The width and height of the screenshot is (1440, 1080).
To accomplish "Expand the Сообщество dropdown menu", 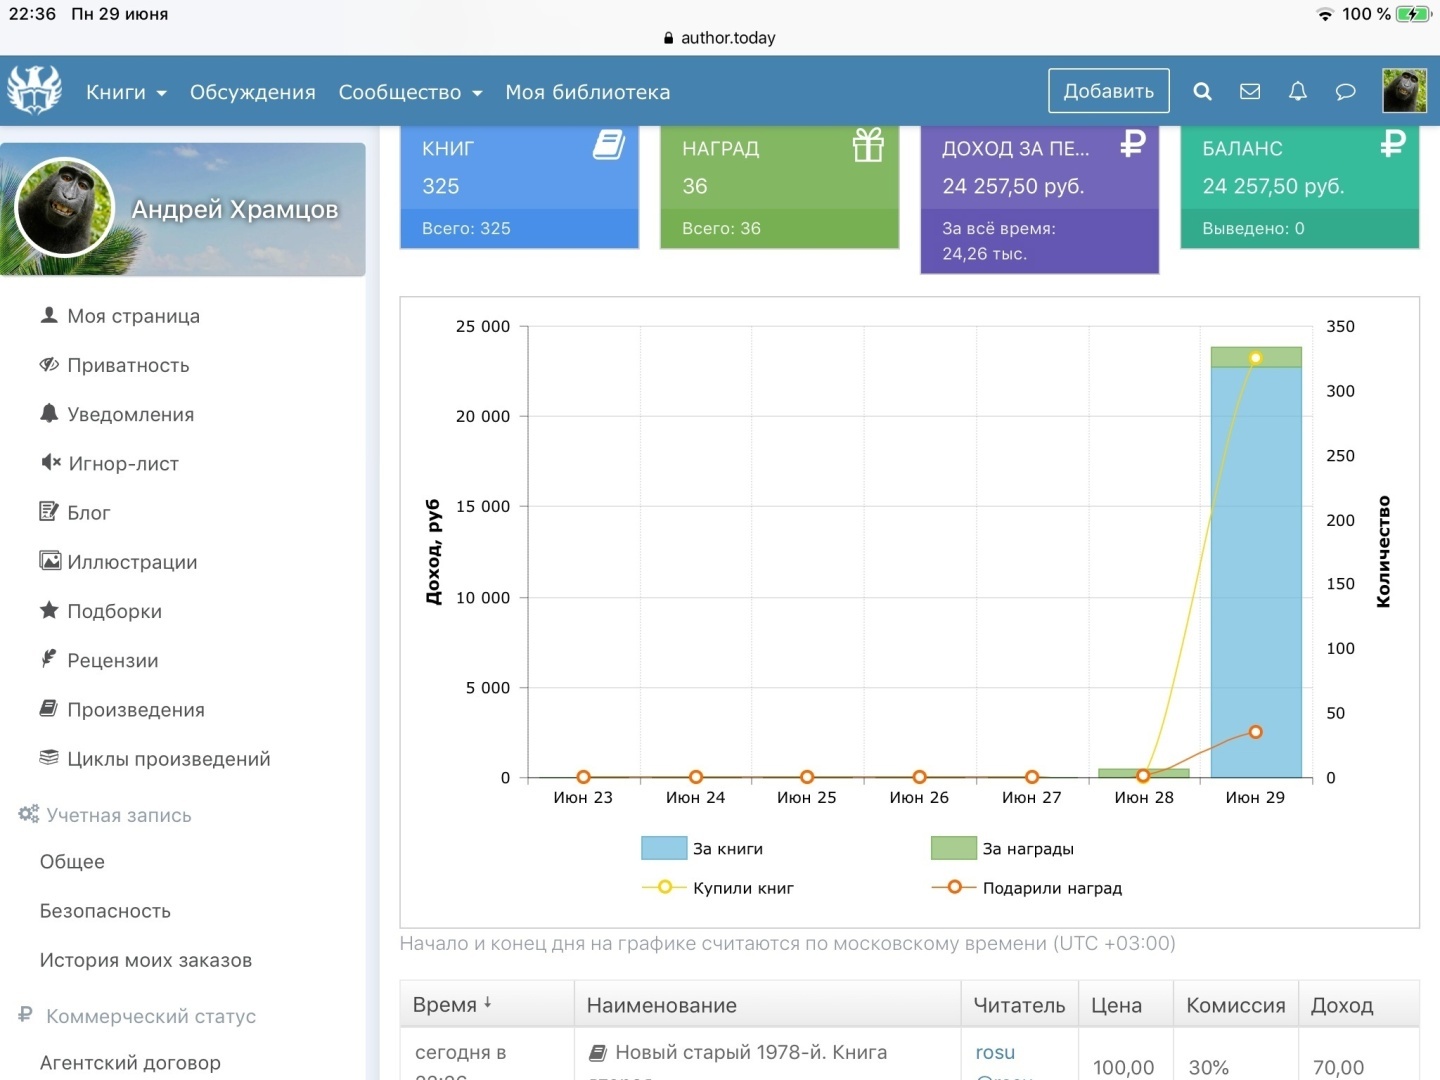I will [x=410, y=93].
